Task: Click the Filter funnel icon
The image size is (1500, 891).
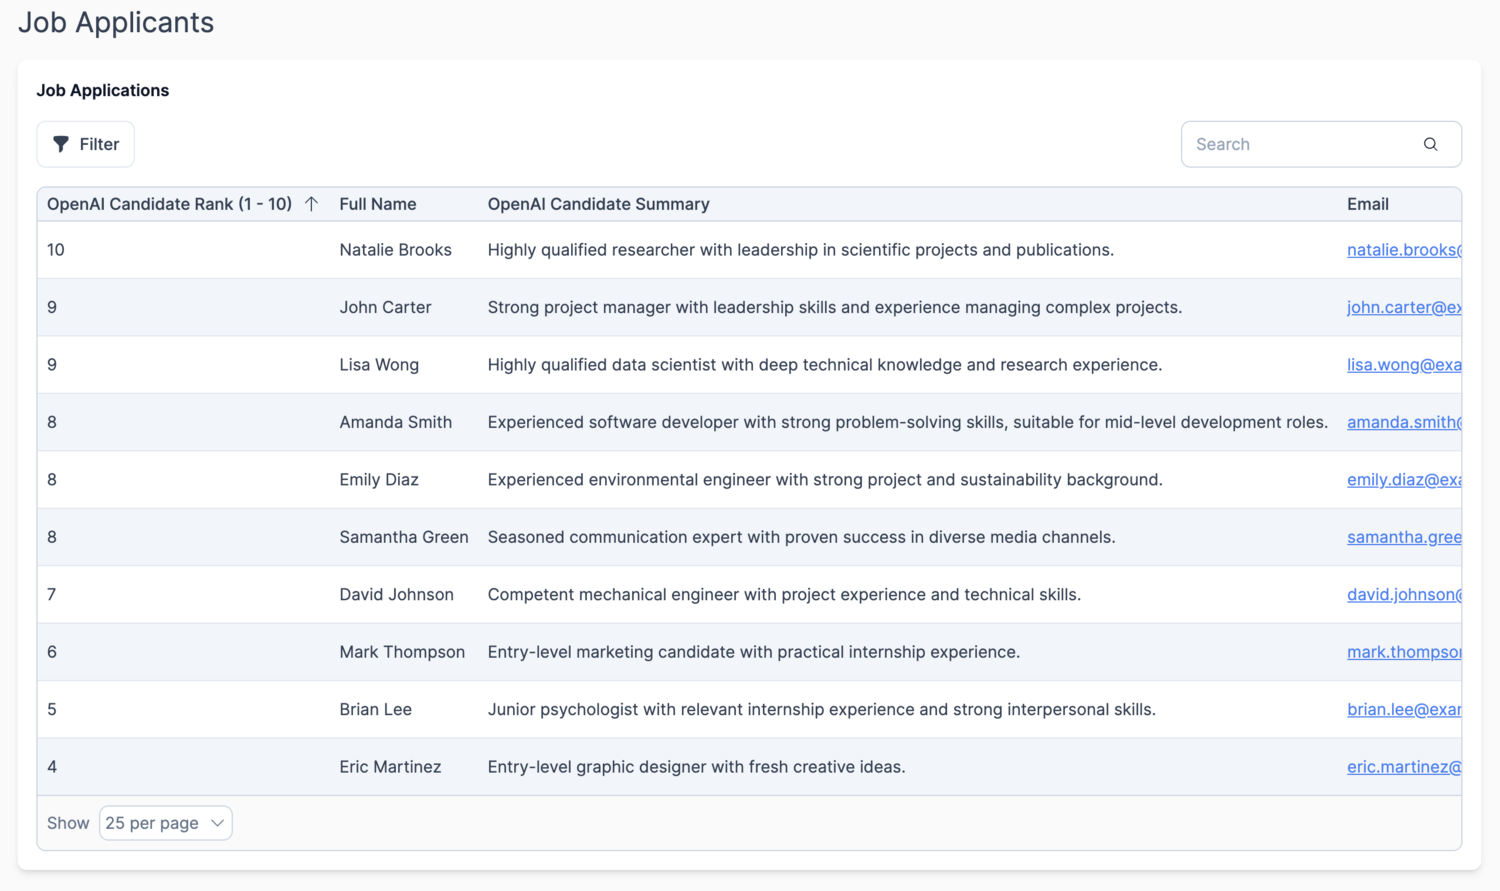Action: pos(59,144)
